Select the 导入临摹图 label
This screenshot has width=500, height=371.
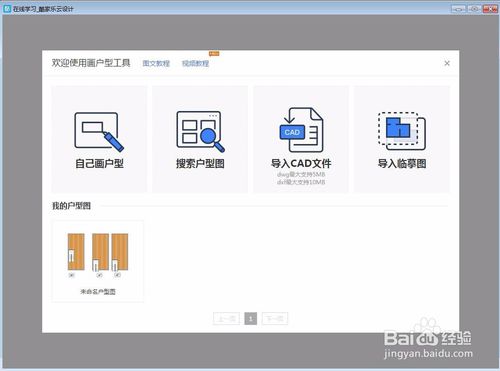(402, 164)
